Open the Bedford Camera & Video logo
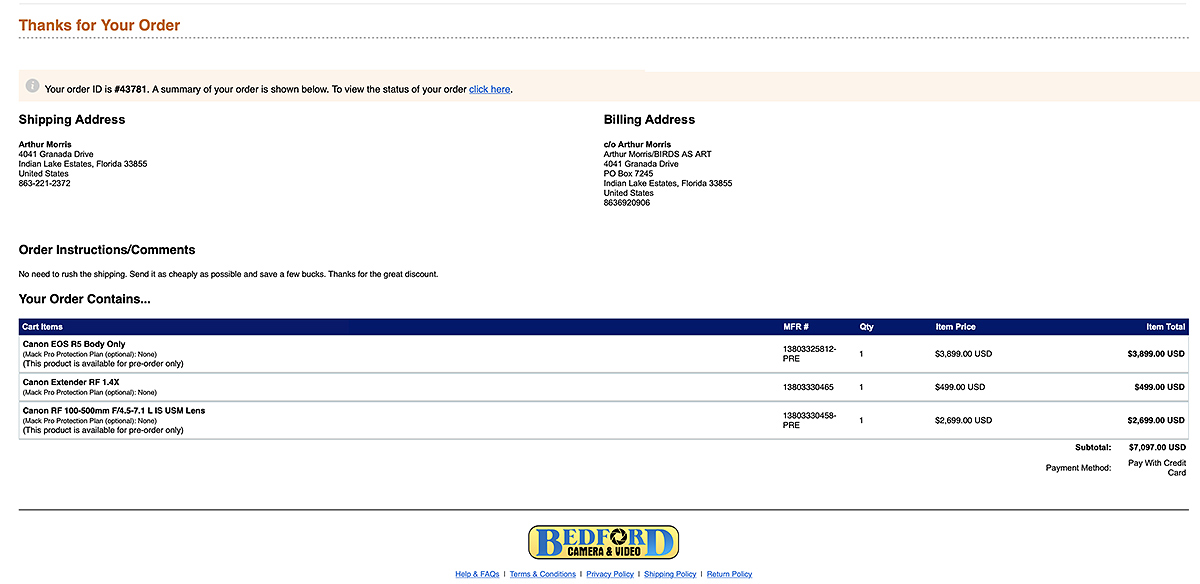The image size is (1200, 584). (603, 542)
